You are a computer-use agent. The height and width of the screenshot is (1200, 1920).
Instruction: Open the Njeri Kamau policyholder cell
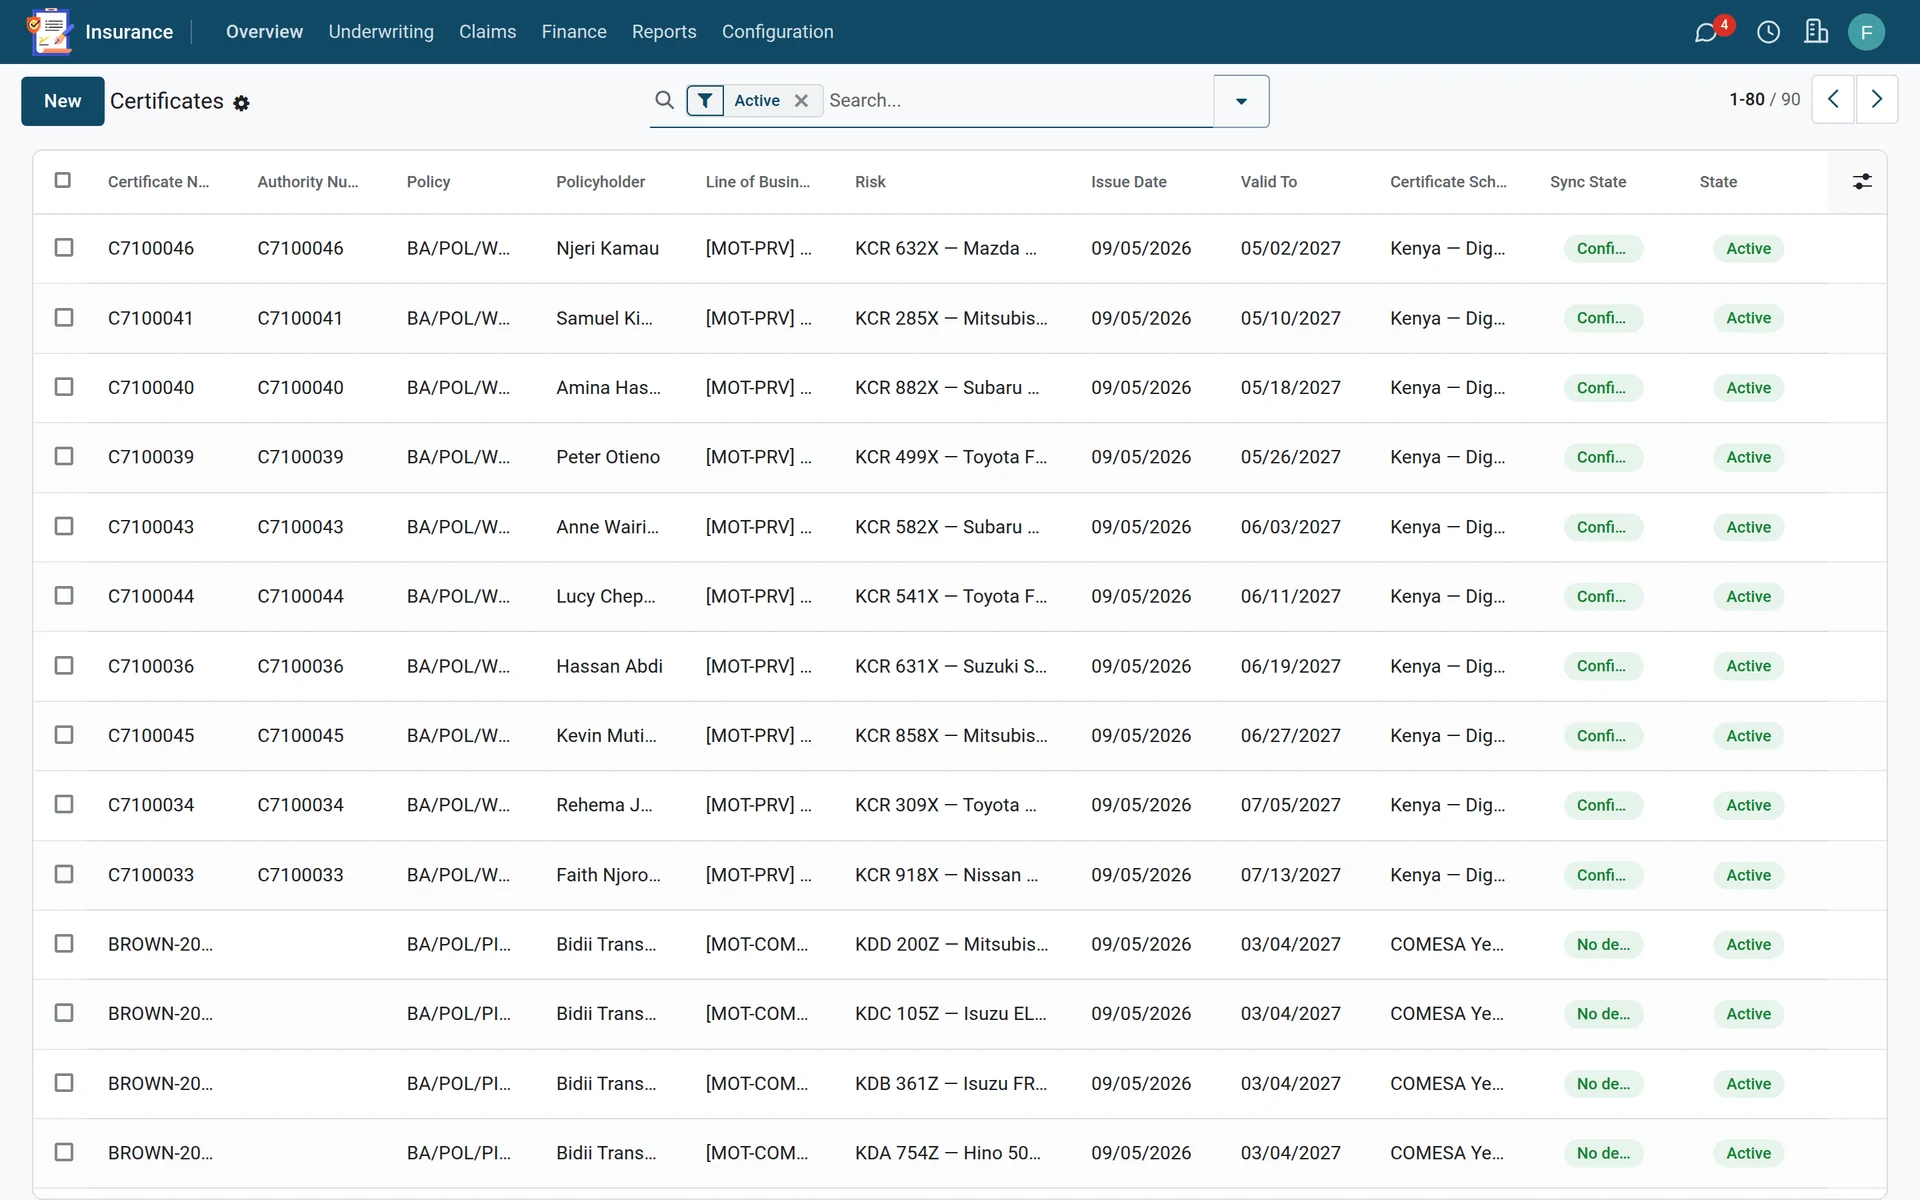tap(607, 248)
